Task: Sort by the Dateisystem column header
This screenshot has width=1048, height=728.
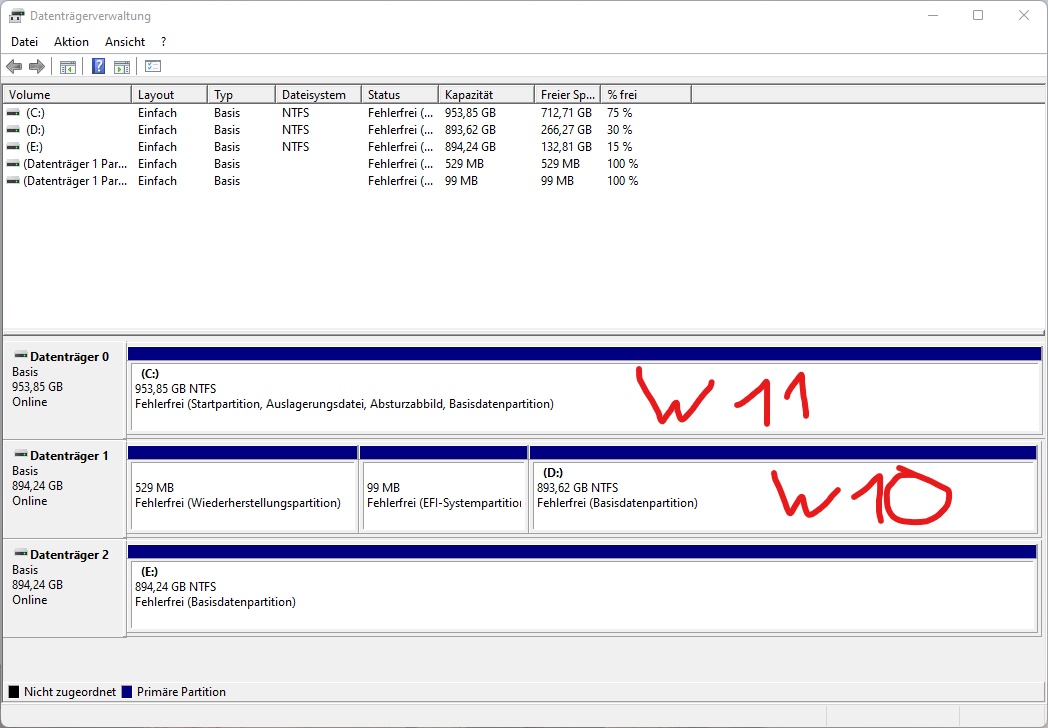Action: click(x=318, y=95)
